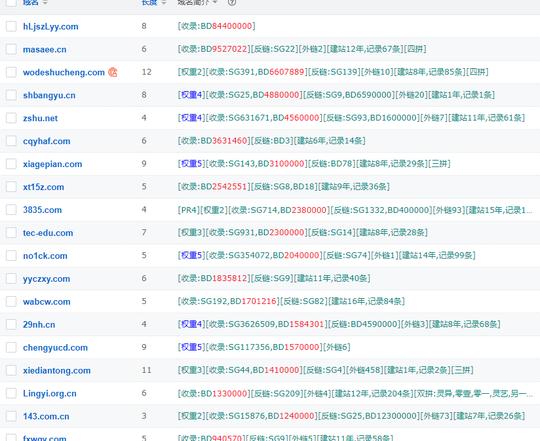Visit the xiagepian.com domain link
The height and width of the screenshot is (441, 540).
[52, 164]
